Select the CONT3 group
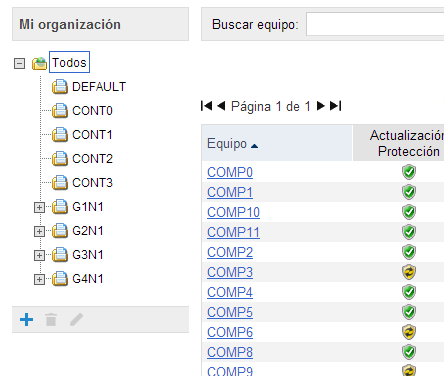The height and width of the screenshot is (376, 444). pos(92,183)
